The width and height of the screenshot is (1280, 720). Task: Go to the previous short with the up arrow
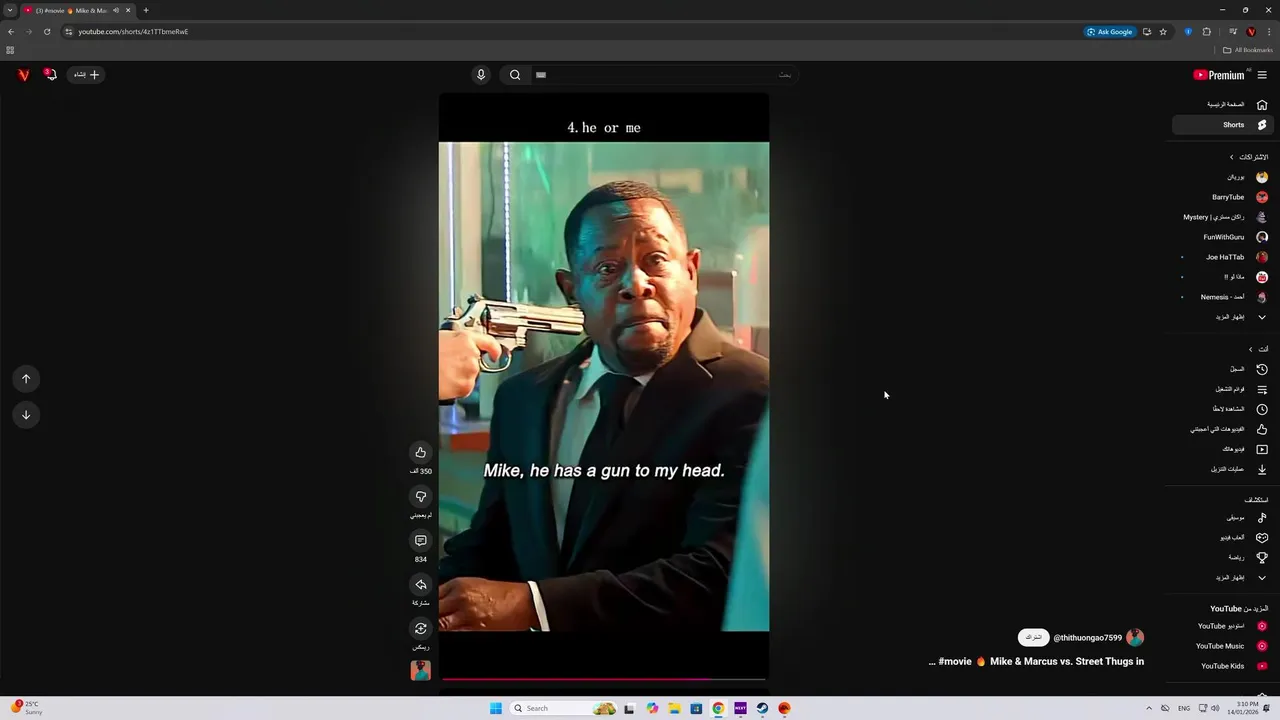[26, 378]
